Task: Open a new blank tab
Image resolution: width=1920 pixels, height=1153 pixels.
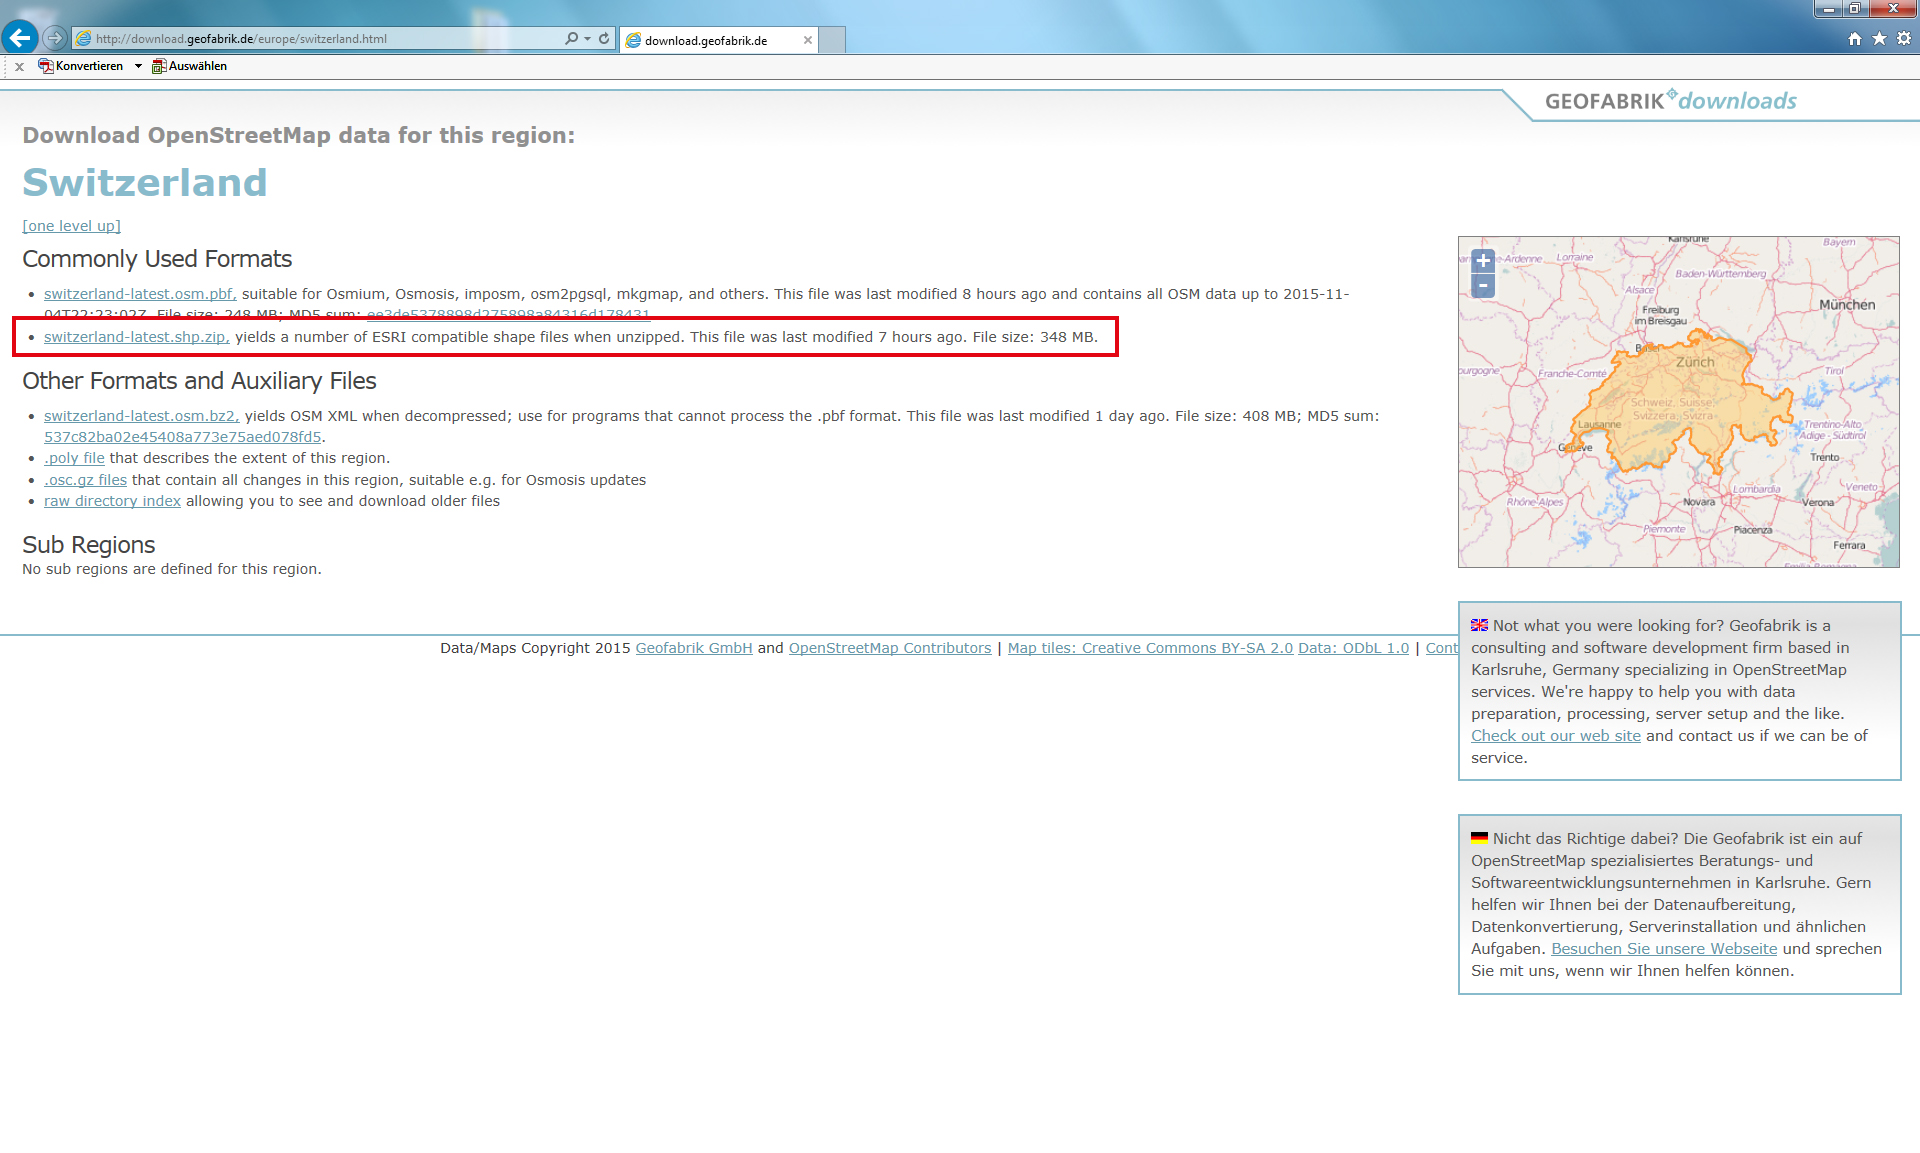Action: (832, 40)
